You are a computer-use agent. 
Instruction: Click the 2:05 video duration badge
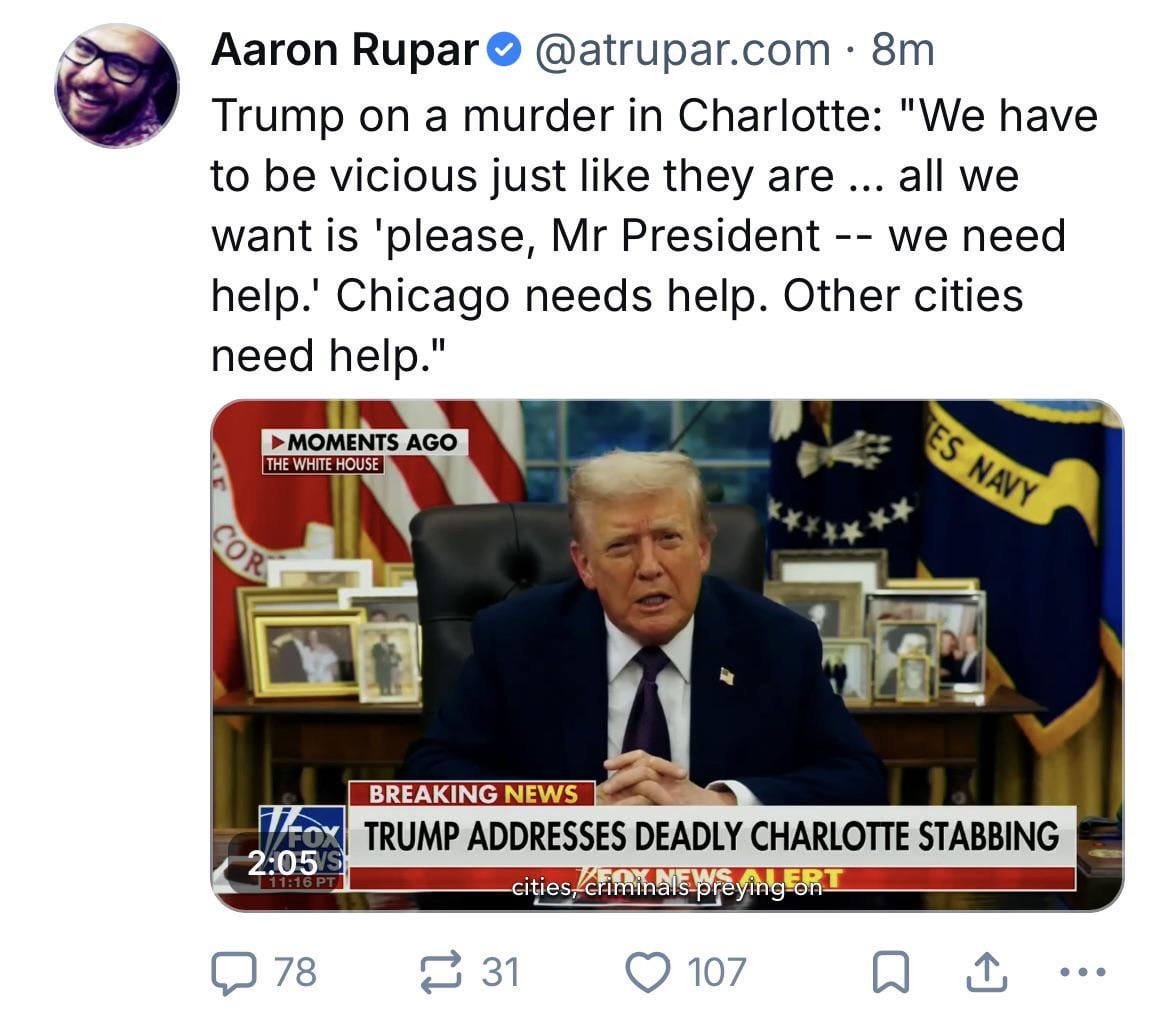click(x=282, y=863)
